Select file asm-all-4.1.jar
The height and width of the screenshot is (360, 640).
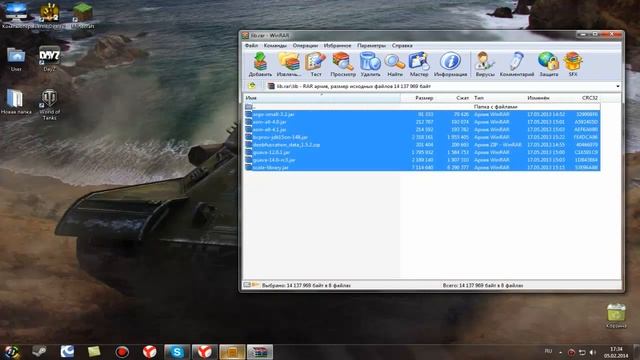coord(422,129)
